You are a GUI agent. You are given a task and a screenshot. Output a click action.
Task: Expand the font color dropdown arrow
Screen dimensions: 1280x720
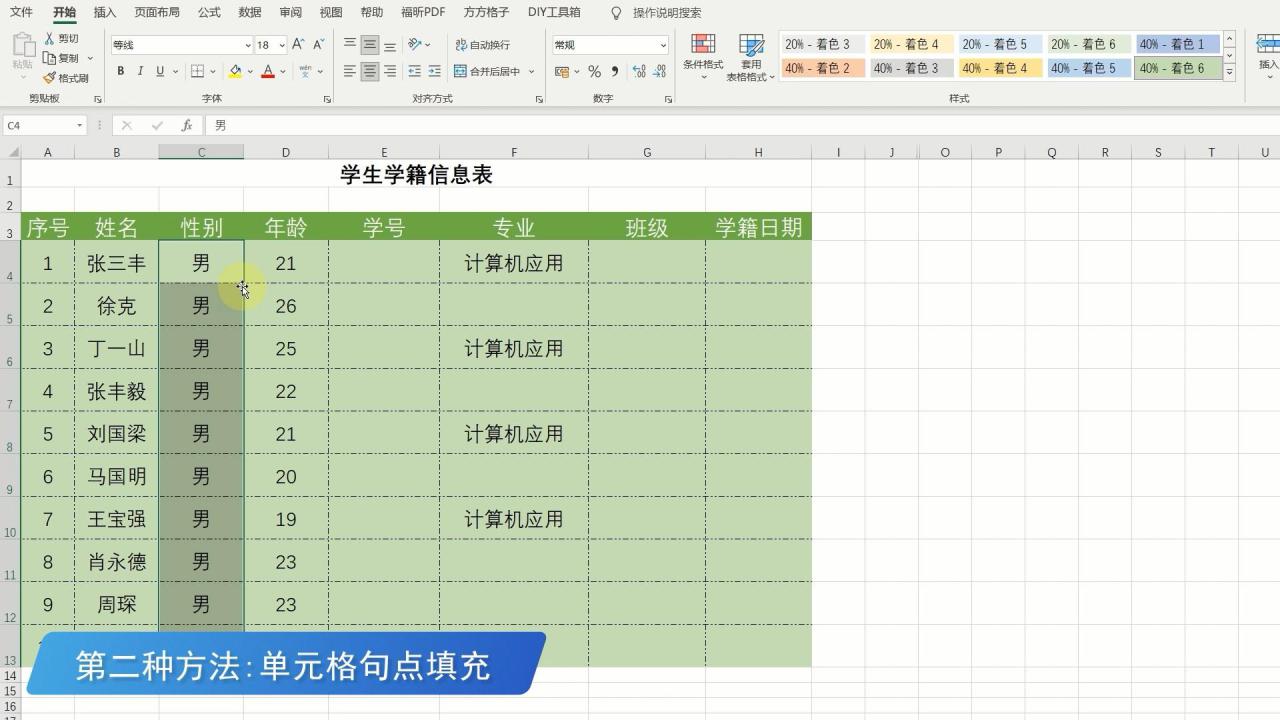click(283, 71)
